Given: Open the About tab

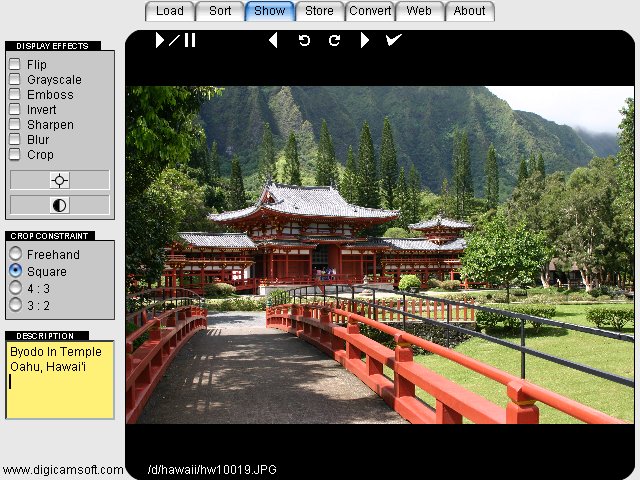Looking at the screenshot, I should tap(469, 11).
